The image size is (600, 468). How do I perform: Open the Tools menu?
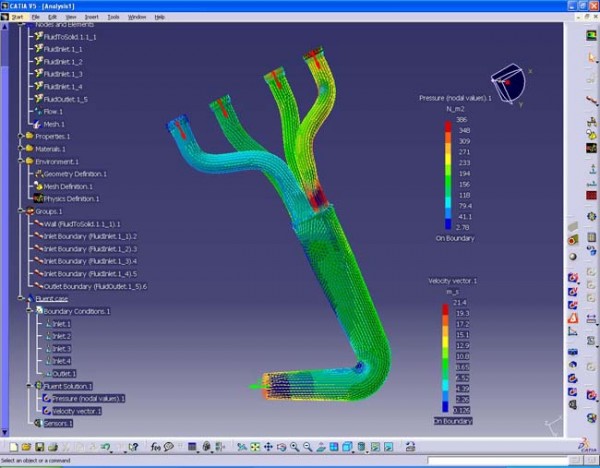113,17
